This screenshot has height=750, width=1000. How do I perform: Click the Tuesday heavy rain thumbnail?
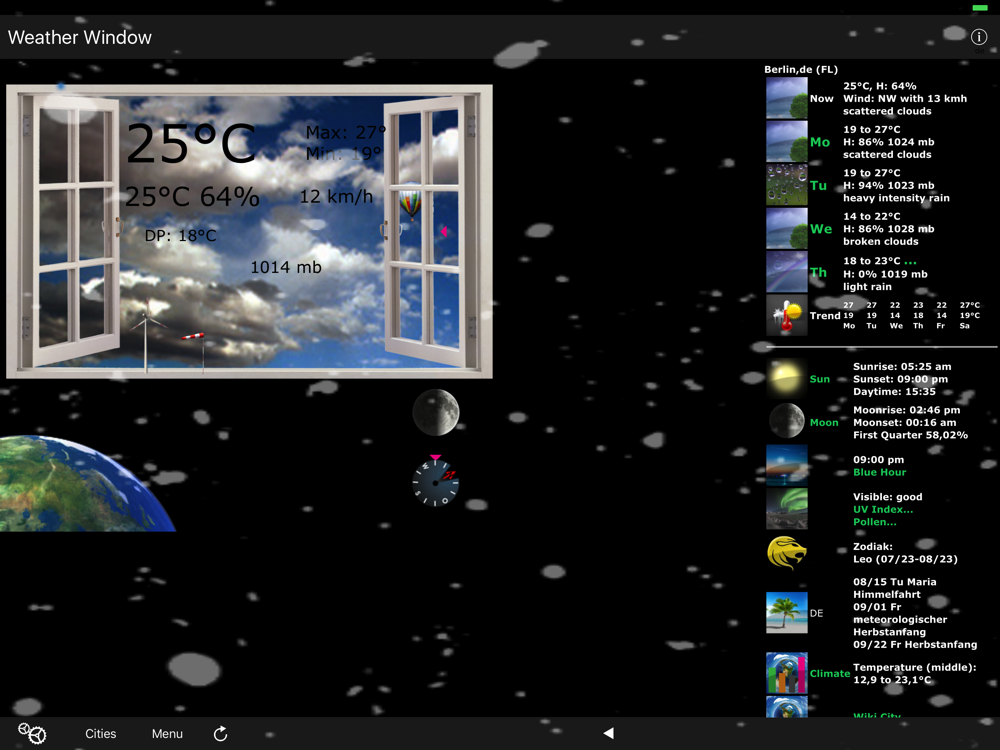pos(786,185)
